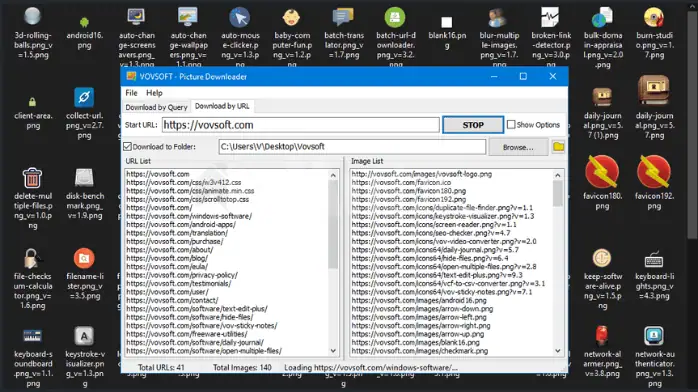This screenshot has height=392, width=698.
Task: Select the keyboard-lights.png desktop icon
Action: pyautogui.click(x=654, y=259)
